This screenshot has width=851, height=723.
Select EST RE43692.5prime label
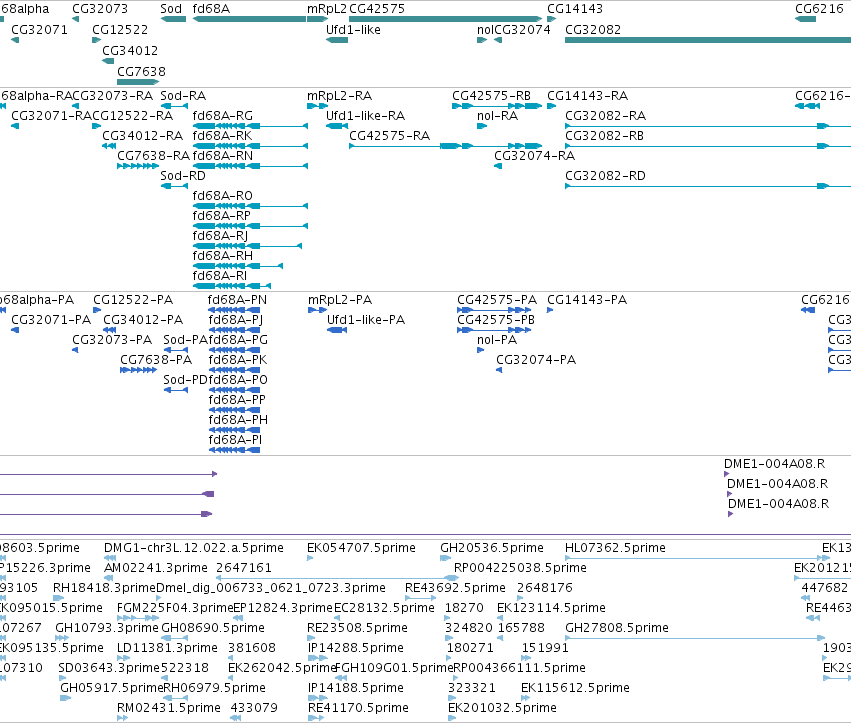pyautogui.click(x=455, y=588)
